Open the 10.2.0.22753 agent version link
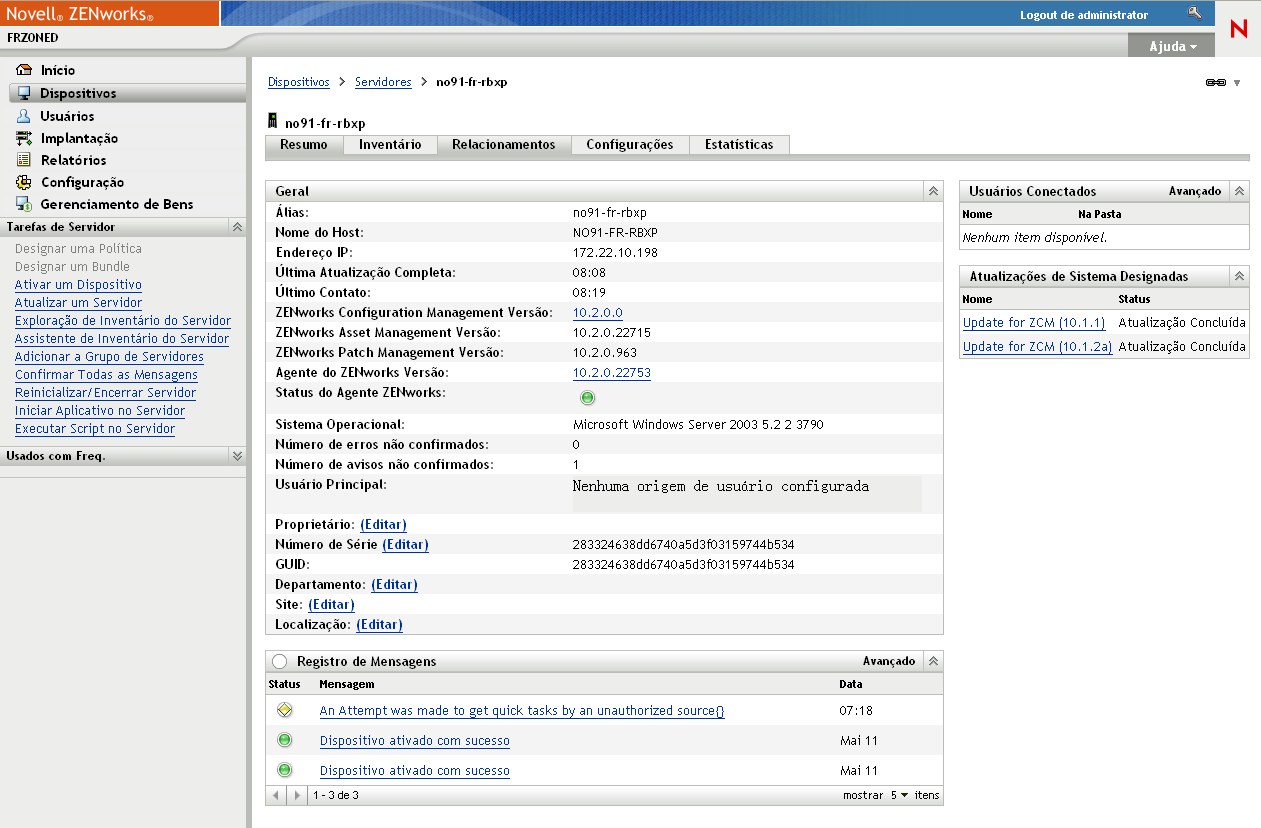Screen dimensions: 1261x828 (612, 373)
